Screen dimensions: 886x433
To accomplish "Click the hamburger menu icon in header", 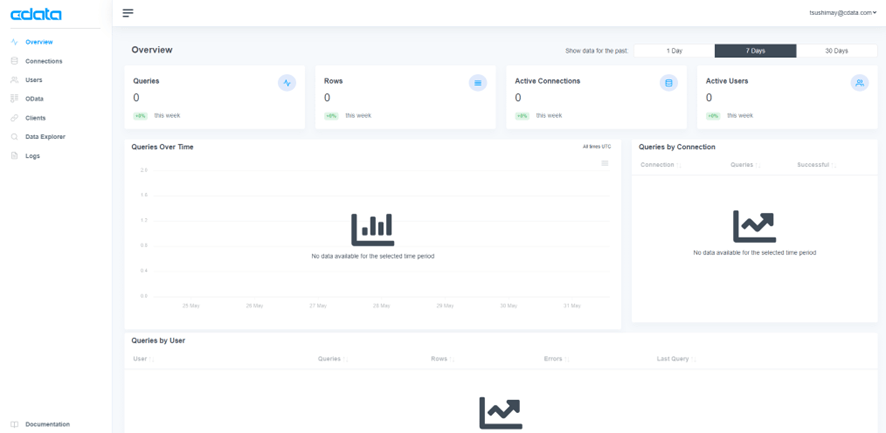I will (128, 13).
